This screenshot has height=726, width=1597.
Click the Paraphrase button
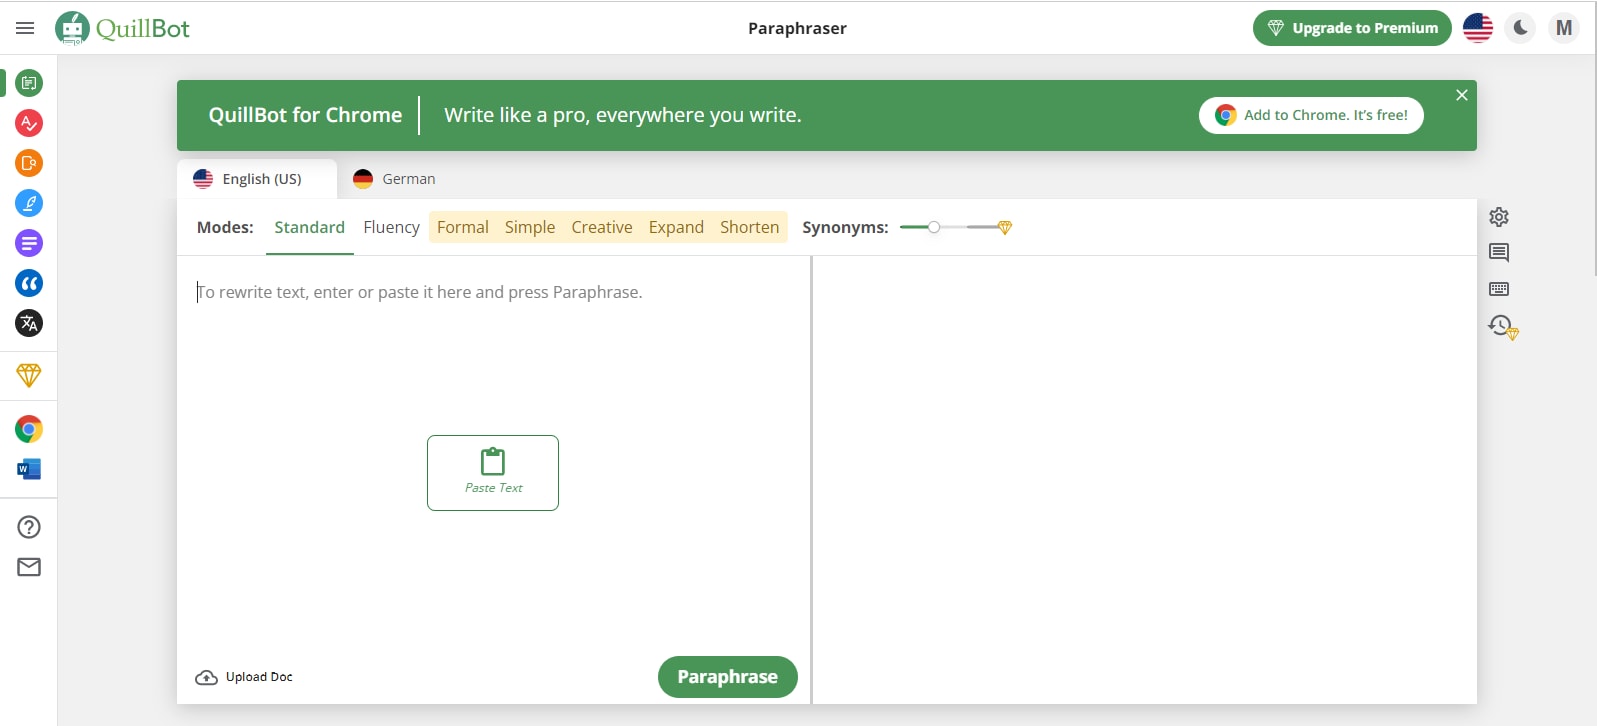pyautogui.click(x=728, y=677)
